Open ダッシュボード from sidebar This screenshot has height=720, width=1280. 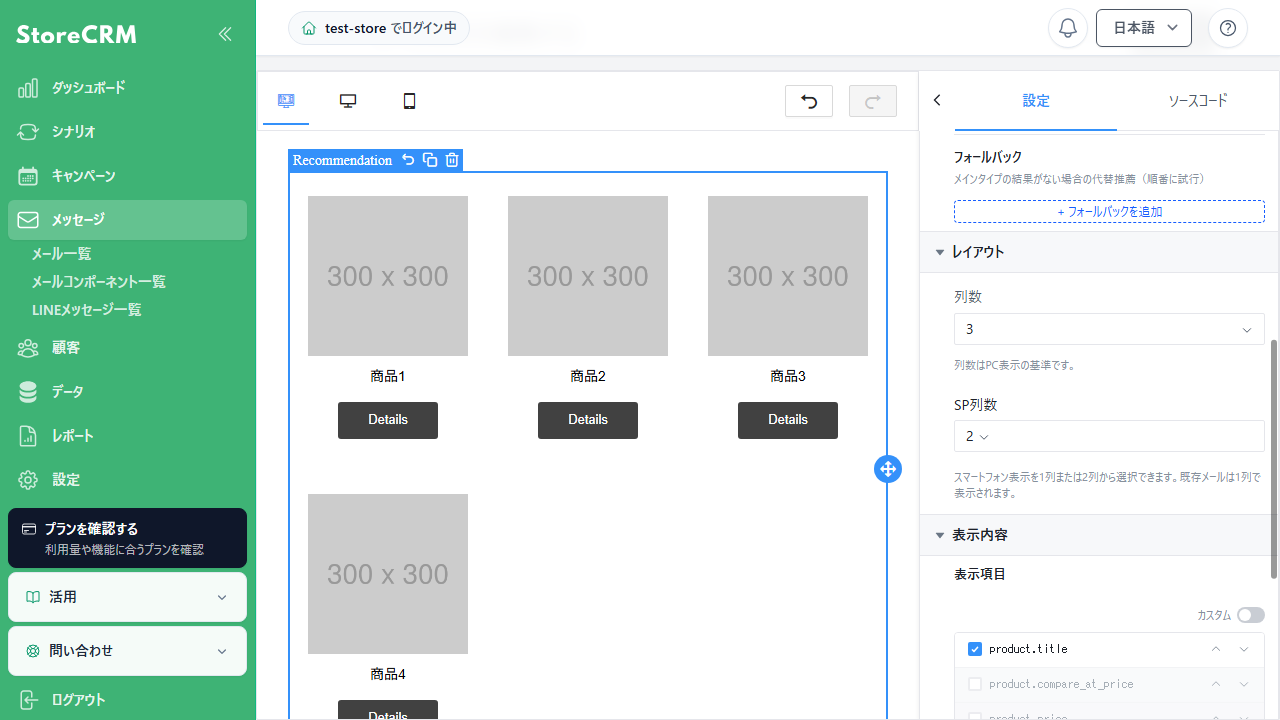click(127, 88)
